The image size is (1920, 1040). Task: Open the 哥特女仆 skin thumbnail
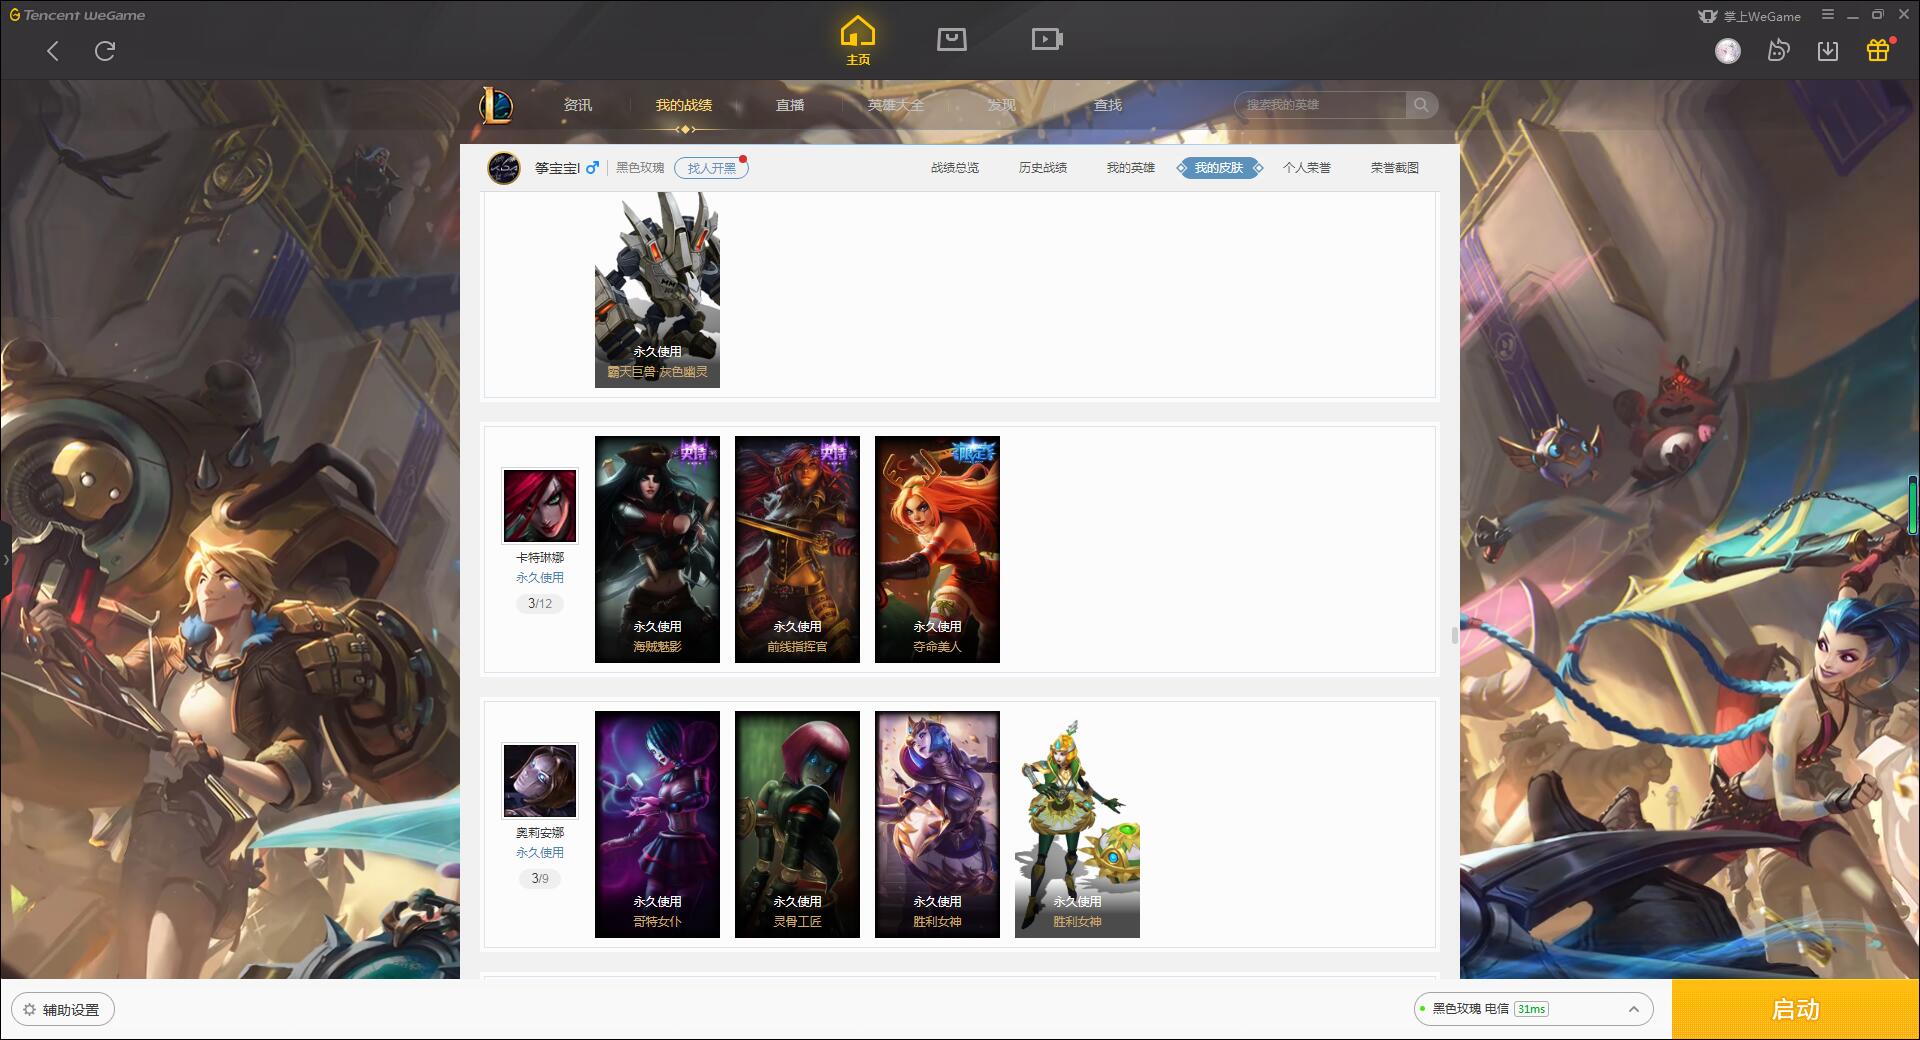(657, 824)
